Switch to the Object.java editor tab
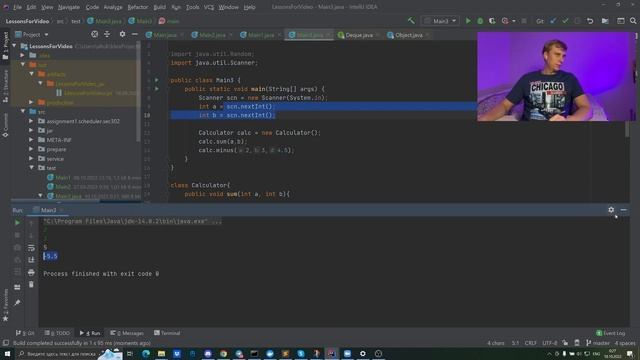This screenshot has width=640, height=360. tap(409, 35)
